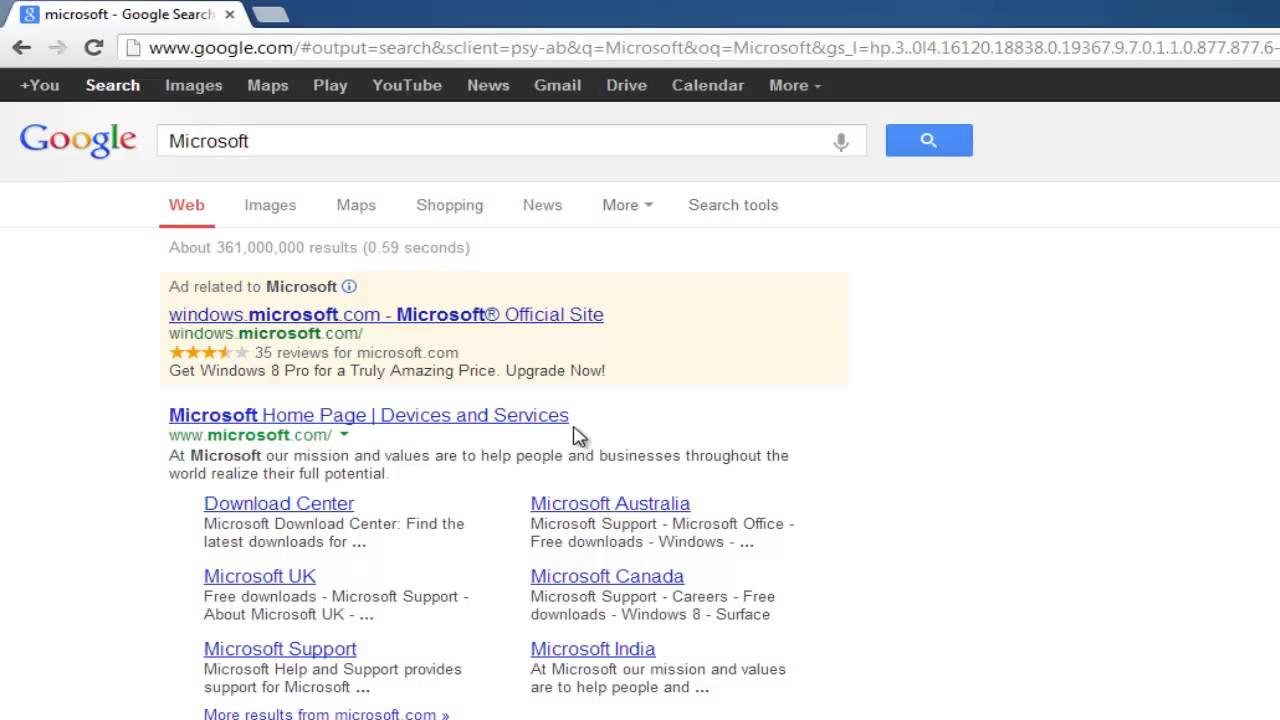Open Drive from the black bar
The height and width of the screenshot is (720, 1280).
tap(626, 85)
